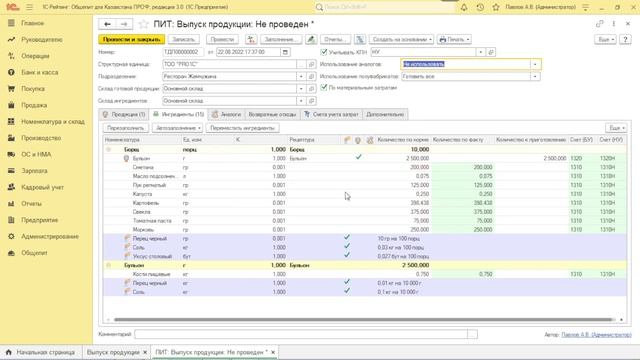Click the Записать button
Screen dimensions: 640x360
(x=184, y=39)
